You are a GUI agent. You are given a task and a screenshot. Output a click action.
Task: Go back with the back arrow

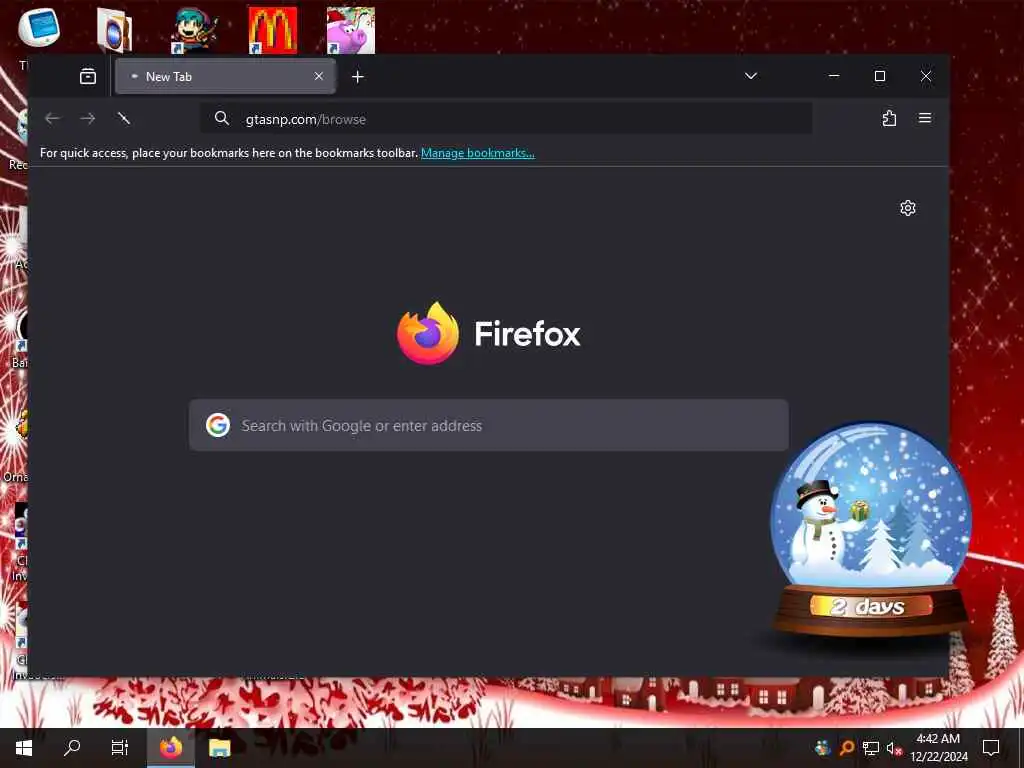click(x=52, y=118)
